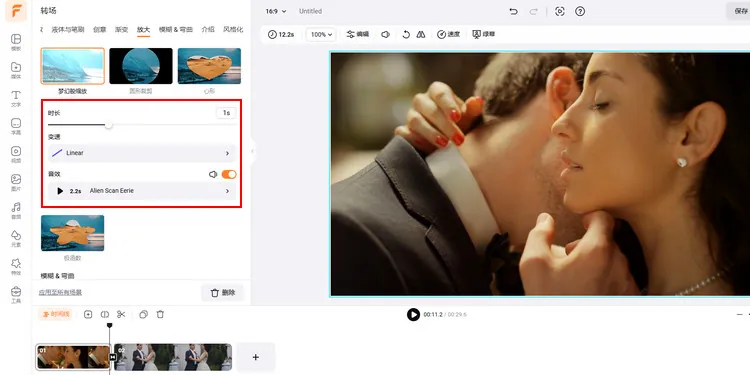Switch to the 液体与笔刷 tab
Screen dimensions: 750x375
point(68,30)
